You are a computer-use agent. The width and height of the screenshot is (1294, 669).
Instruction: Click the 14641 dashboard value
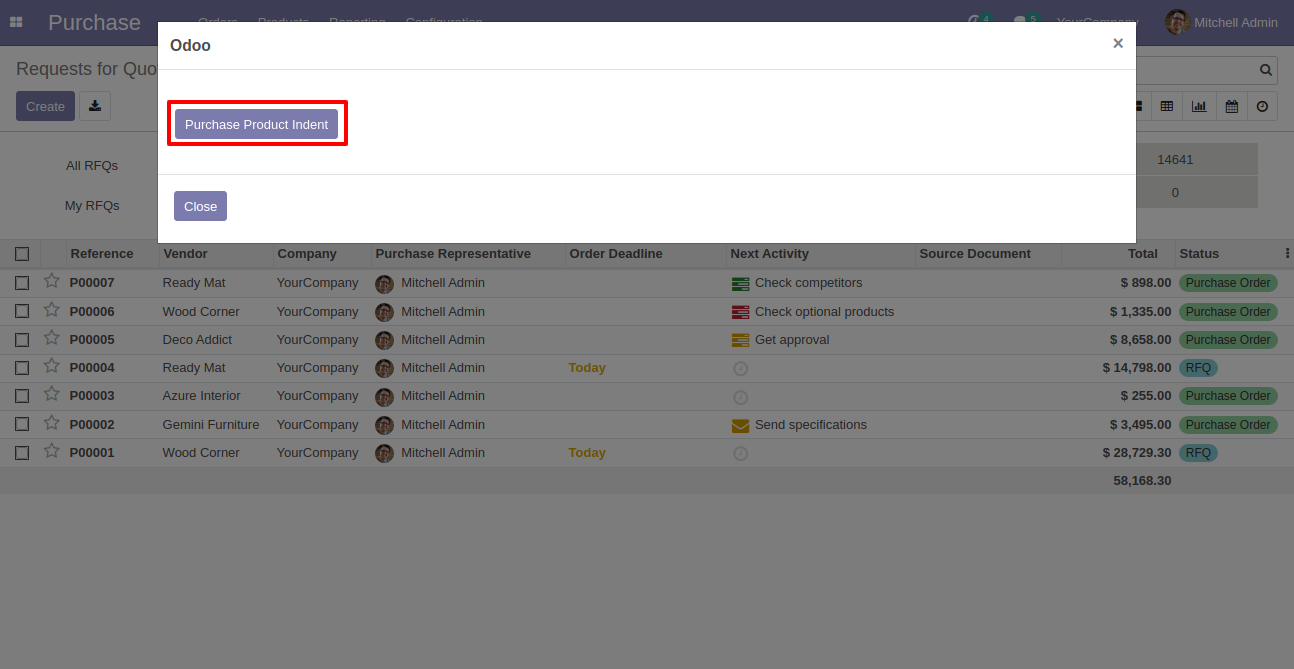click(1175, 159)
